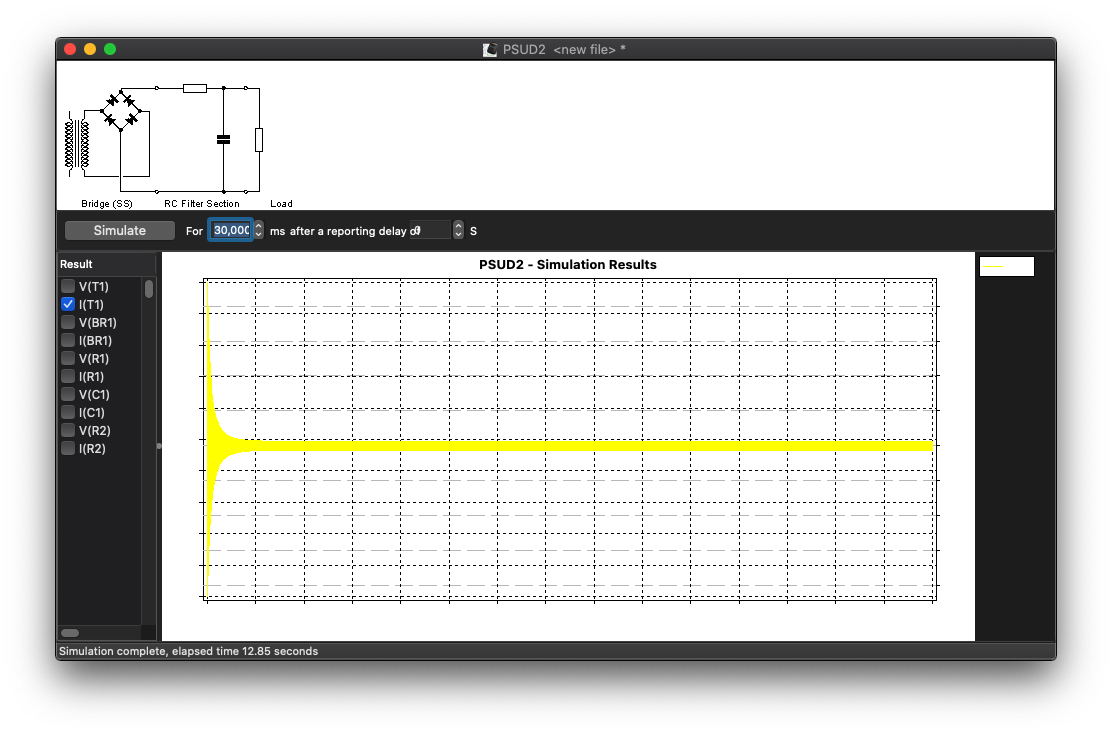Click the Load label under schematic
The image size is (1112, 734).
click(x=281, y=204)
